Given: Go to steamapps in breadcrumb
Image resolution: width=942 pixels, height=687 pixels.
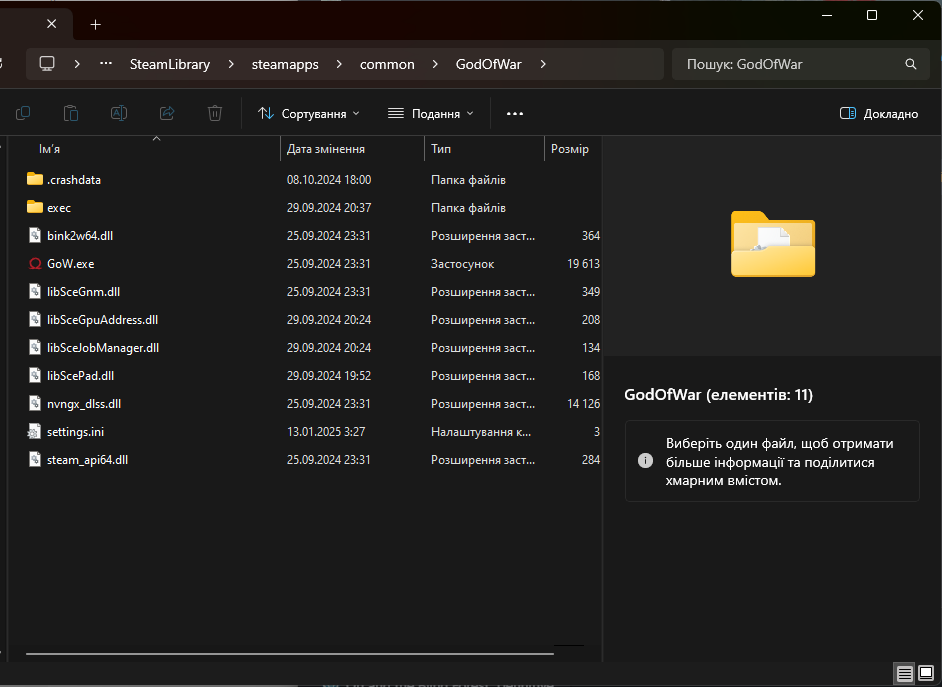Looking at the screenshot, I should tap(285, 64).
